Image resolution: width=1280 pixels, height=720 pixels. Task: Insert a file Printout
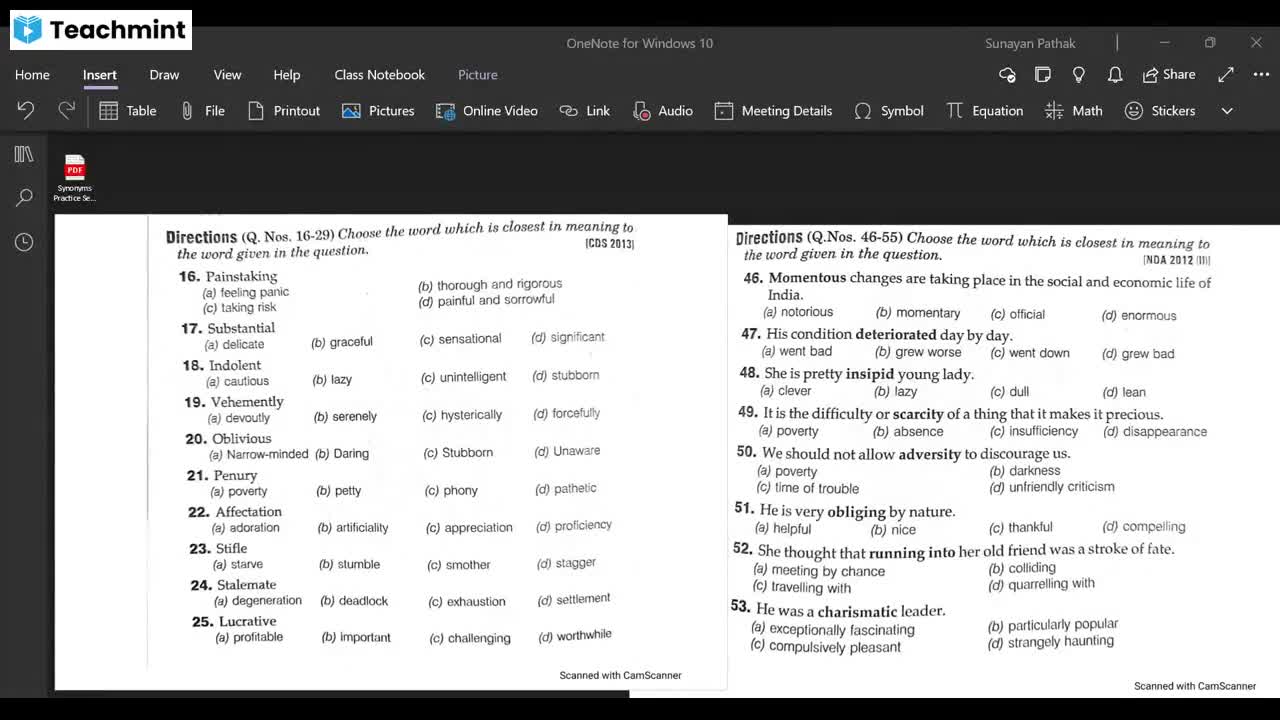point(284,111)
